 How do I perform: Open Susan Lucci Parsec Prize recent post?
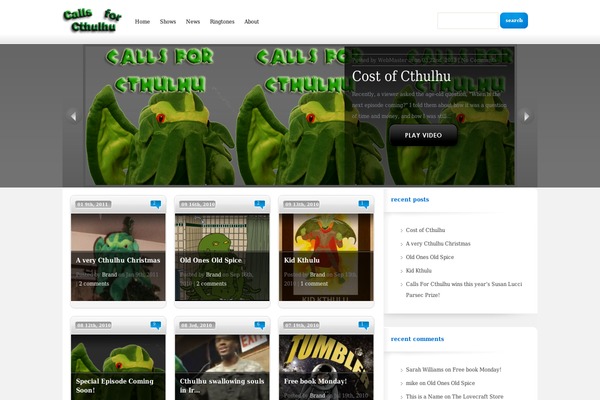[x=464, y=289]
